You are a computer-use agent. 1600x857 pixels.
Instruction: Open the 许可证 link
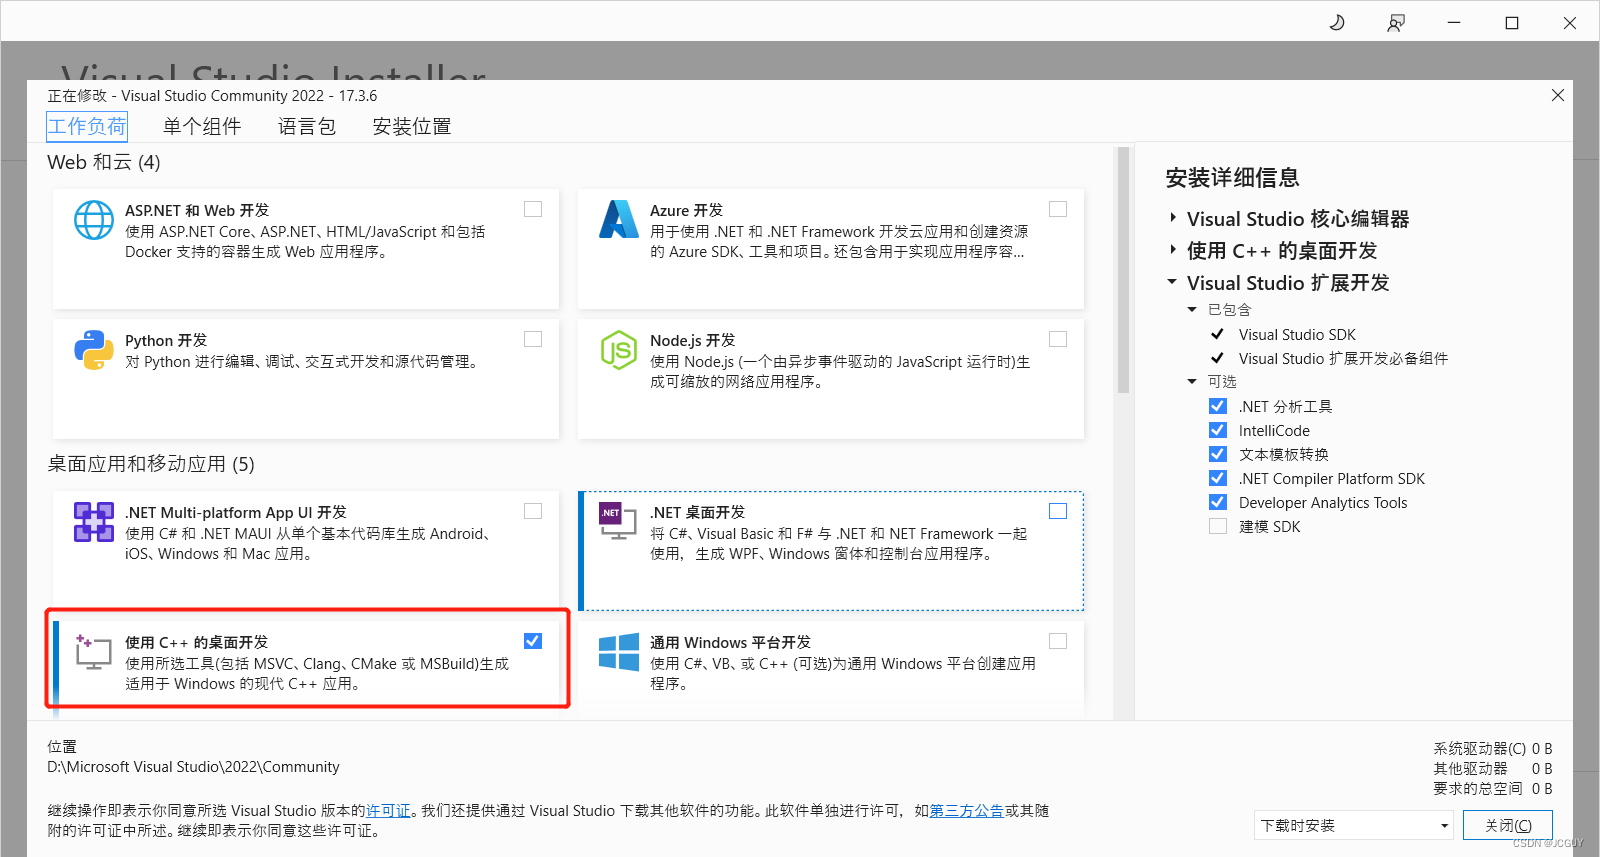tap(388, 811)
